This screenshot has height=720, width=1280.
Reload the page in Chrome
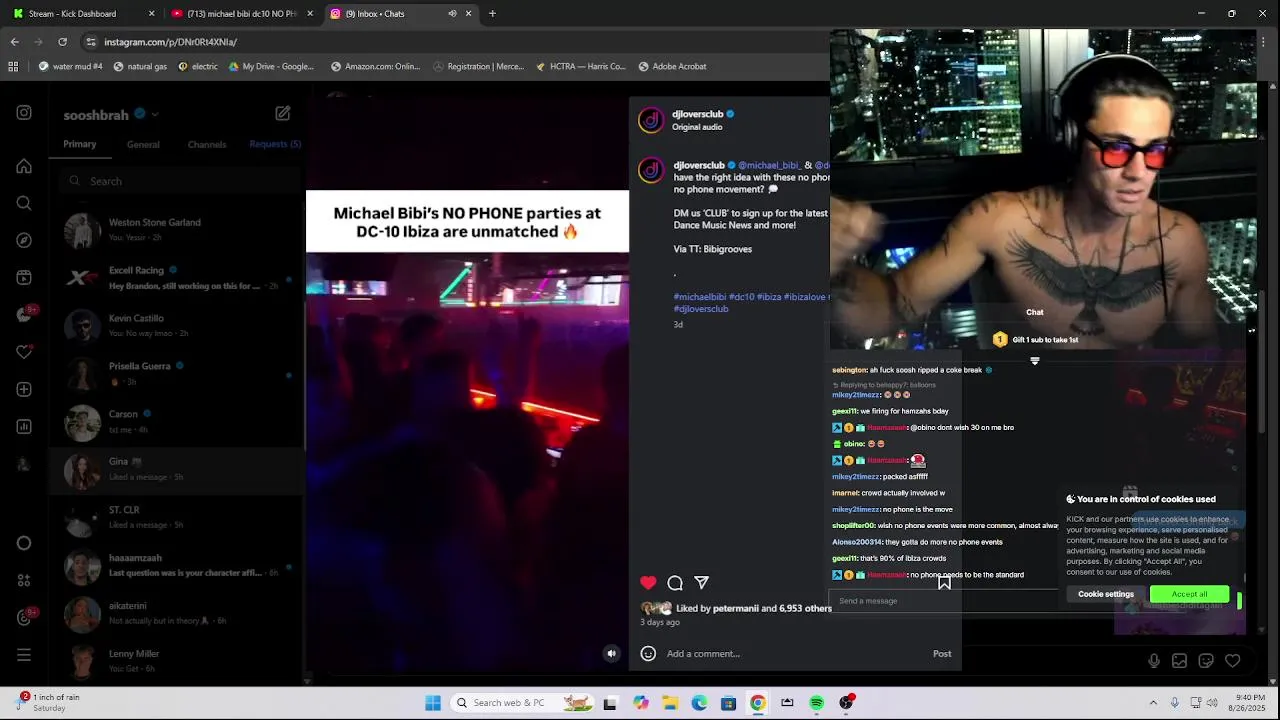(x=62, y=42)
